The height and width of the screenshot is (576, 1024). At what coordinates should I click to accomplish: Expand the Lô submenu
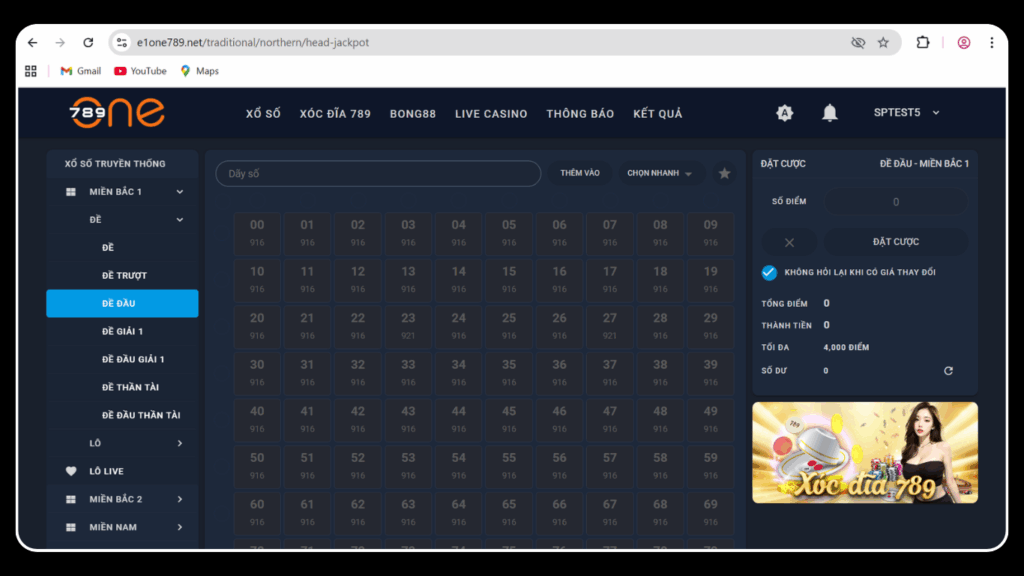pyautogui.click(x=180, y=443)
